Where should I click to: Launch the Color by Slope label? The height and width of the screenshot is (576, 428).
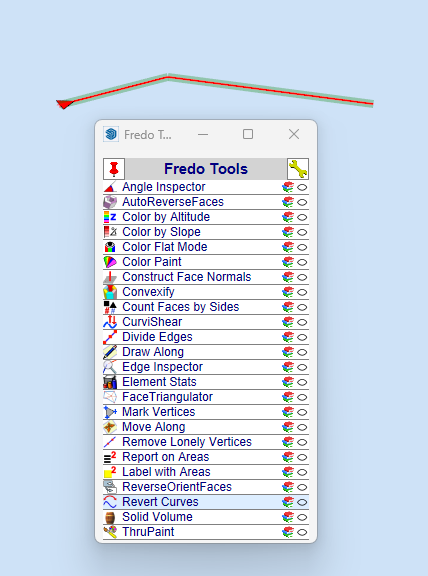click(x=161, y=232)
